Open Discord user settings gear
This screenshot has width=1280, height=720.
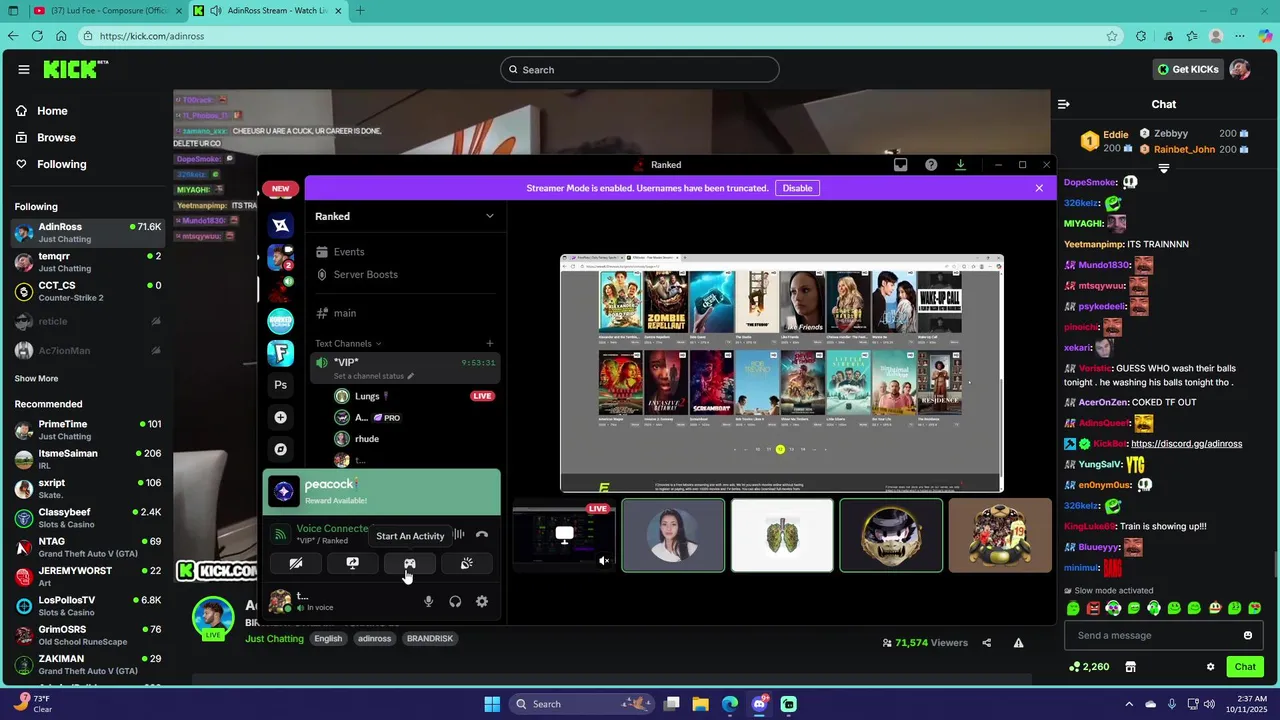coord(482,601)
